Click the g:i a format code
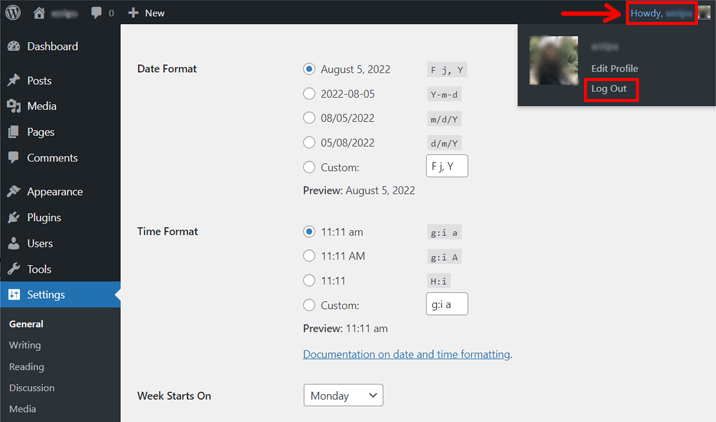Viewport: 716px width, 422px height. point(444,232)
